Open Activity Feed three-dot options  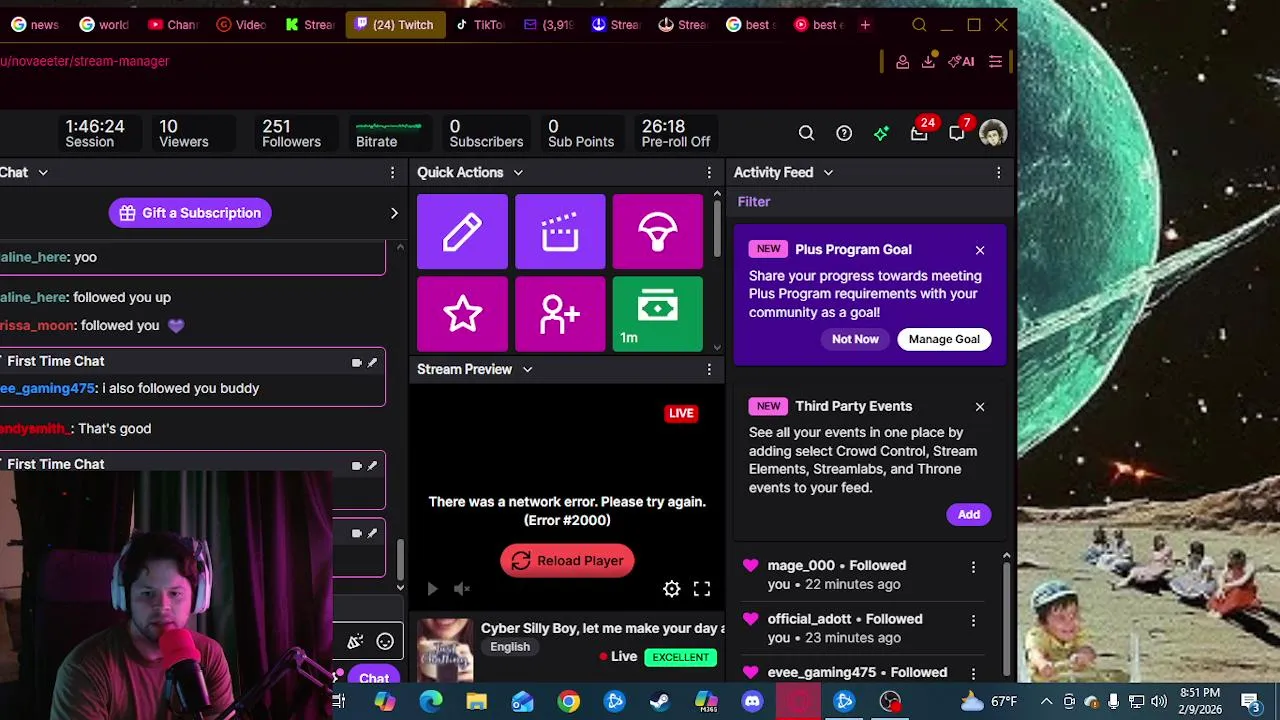coord(998,173)
